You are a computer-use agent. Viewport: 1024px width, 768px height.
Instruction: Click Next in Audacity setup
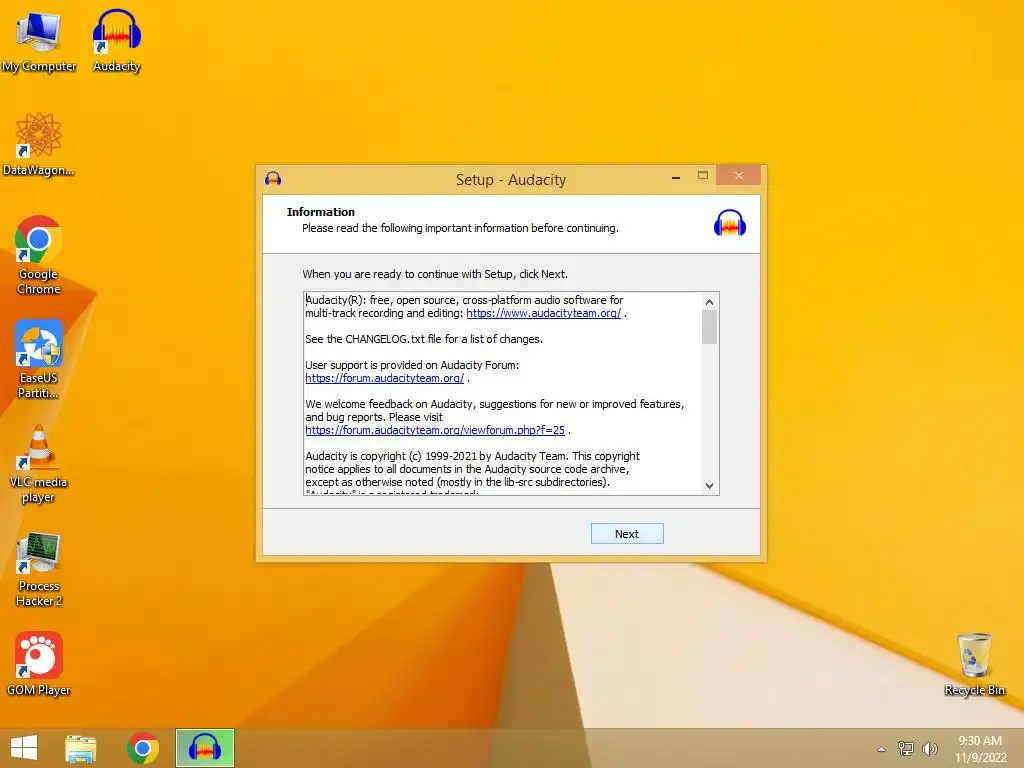point(627,534)
